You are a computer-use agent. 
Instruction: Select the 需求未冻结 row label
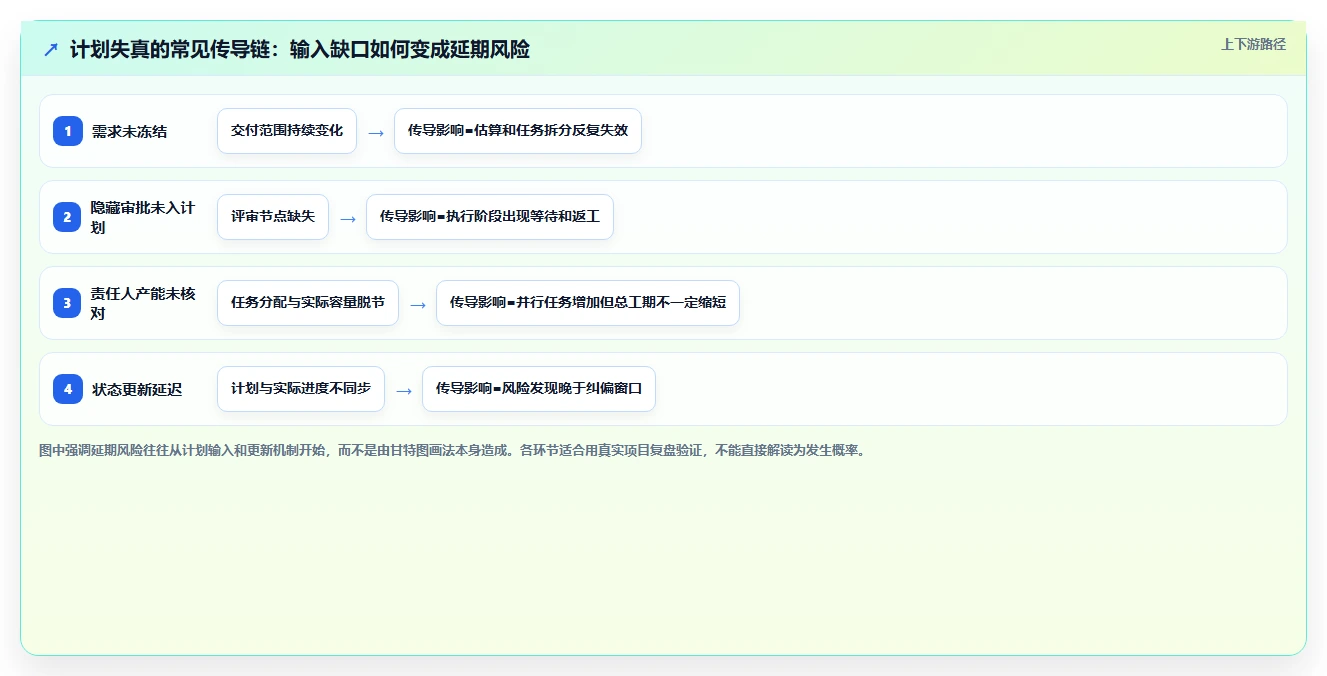(x=130, y=131)
